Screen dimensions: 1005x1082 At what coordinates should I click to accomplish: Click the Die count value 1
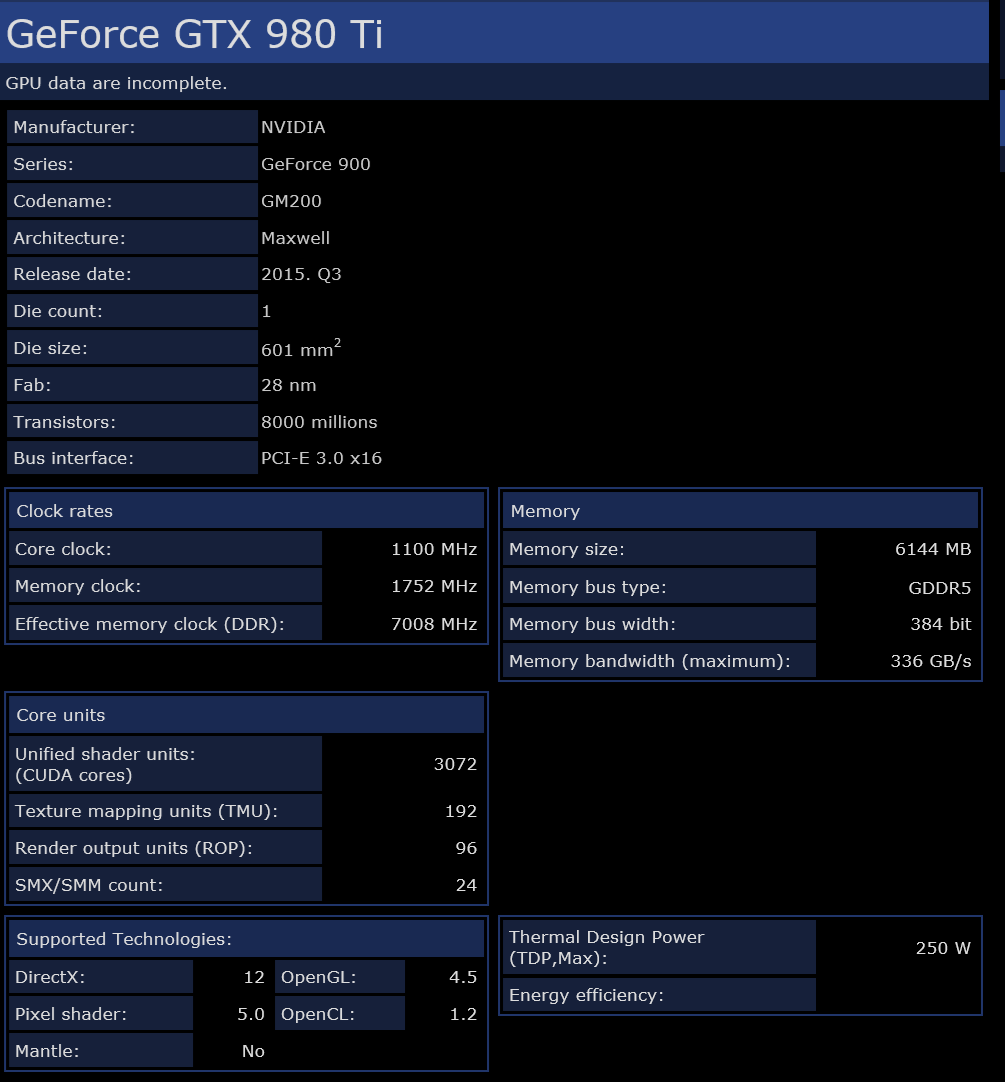coord(266,311)
